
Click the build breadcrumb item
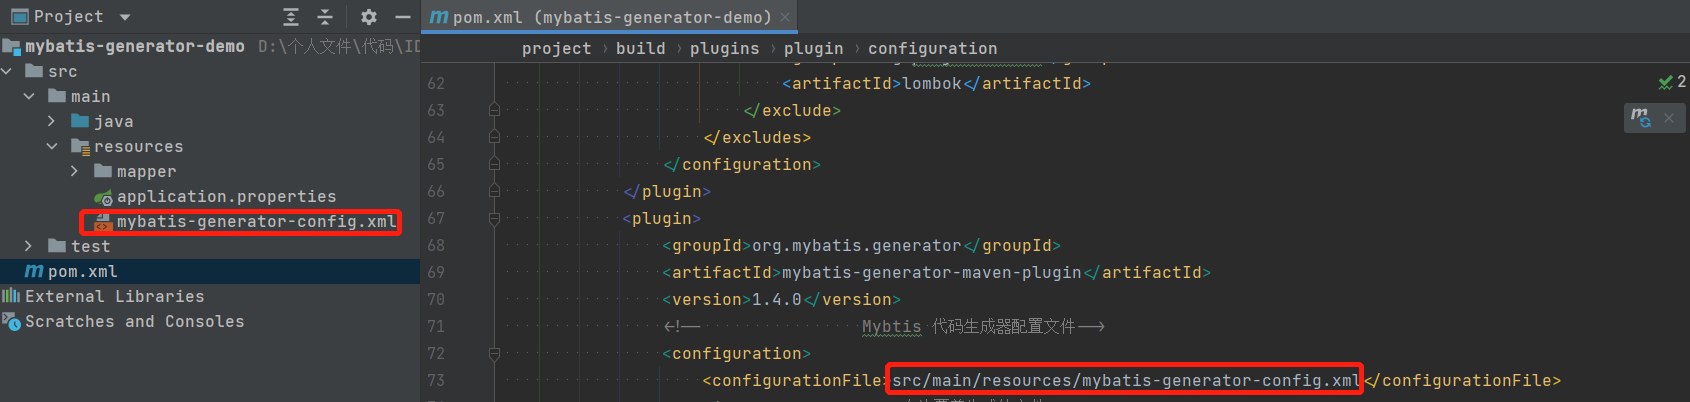coord(640,48)
